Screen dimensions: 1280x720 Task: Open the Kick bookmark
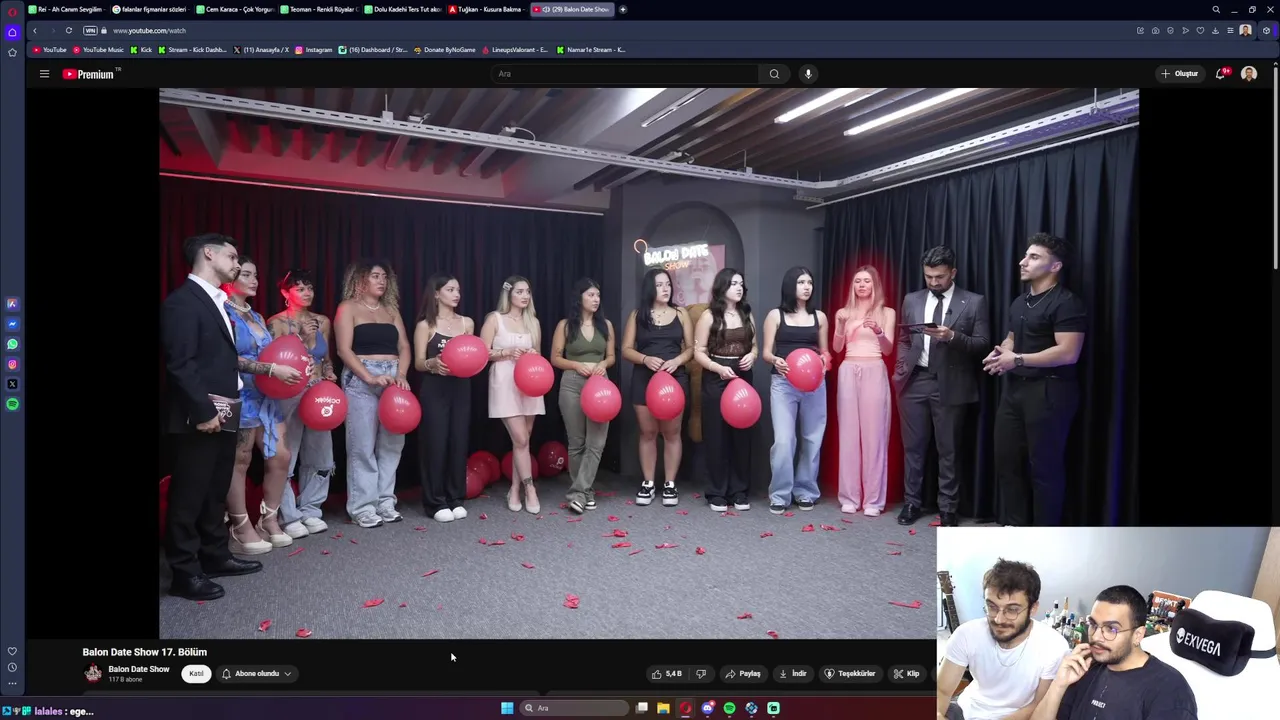[x=142, y=50]
